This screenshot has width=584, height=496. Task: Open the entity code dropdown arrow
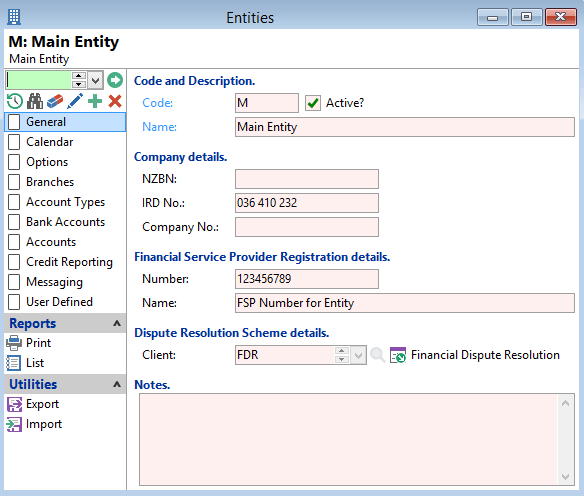95,80
